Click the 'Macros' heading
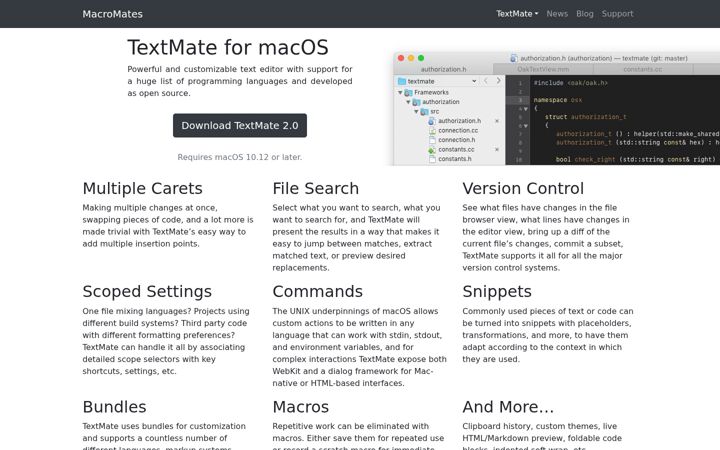The width and height of the screenshot is (720, 450). 300,407
